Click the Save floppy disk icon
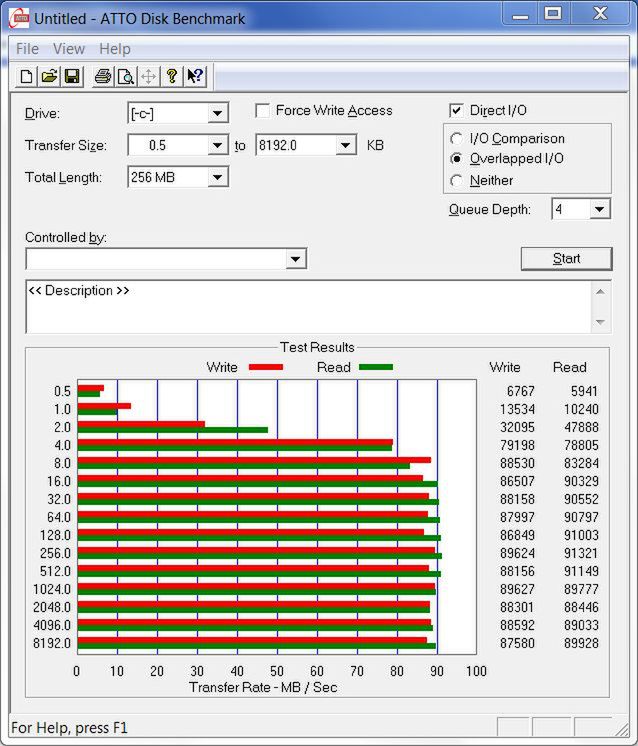638x746 pixels. tap(72, 76)
